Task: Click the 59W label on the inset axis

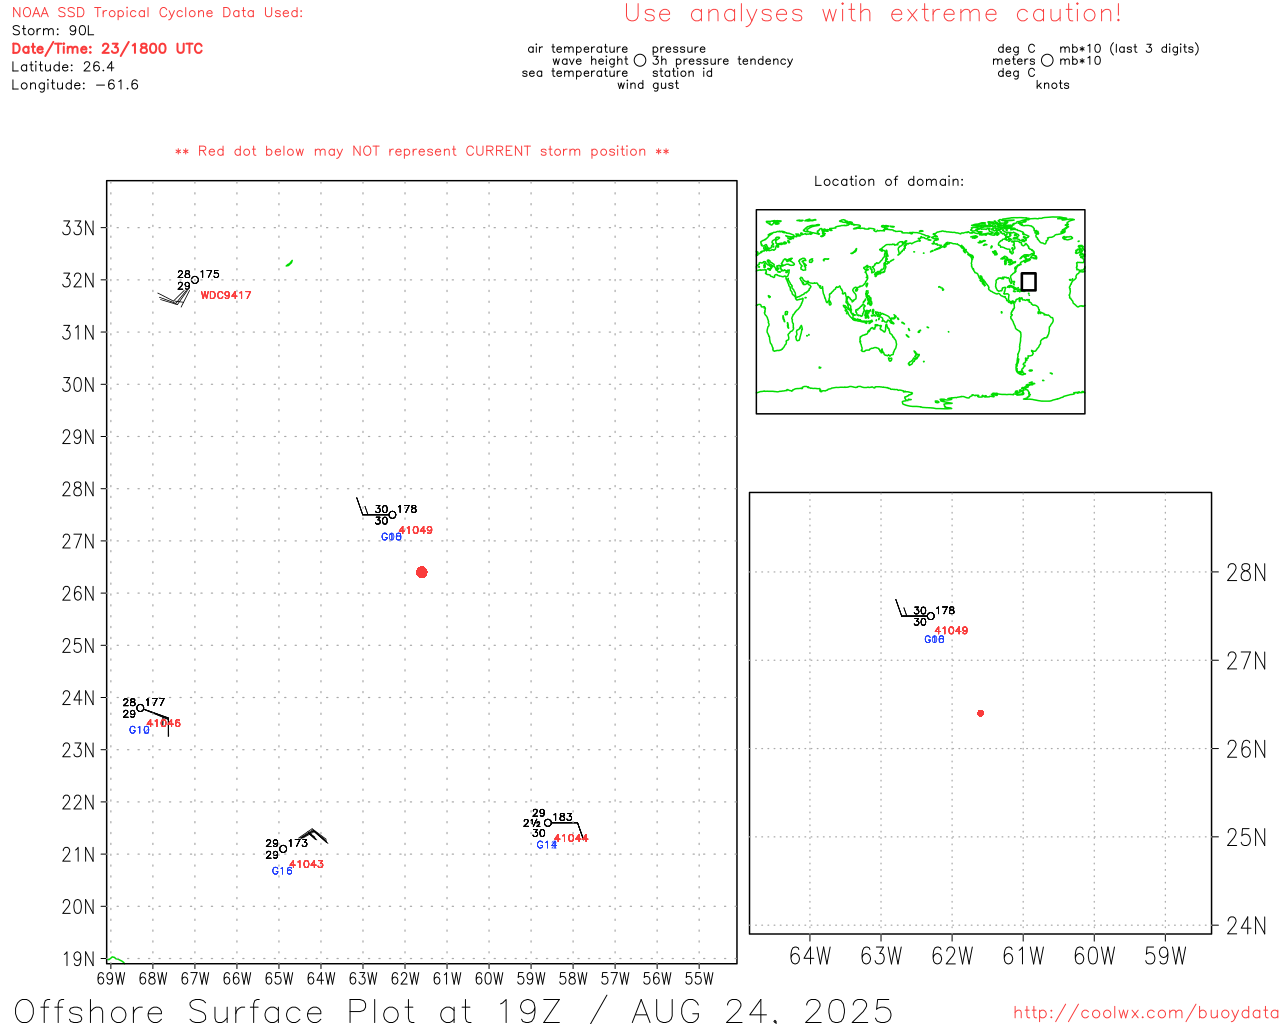Action: coord(1165,956)
